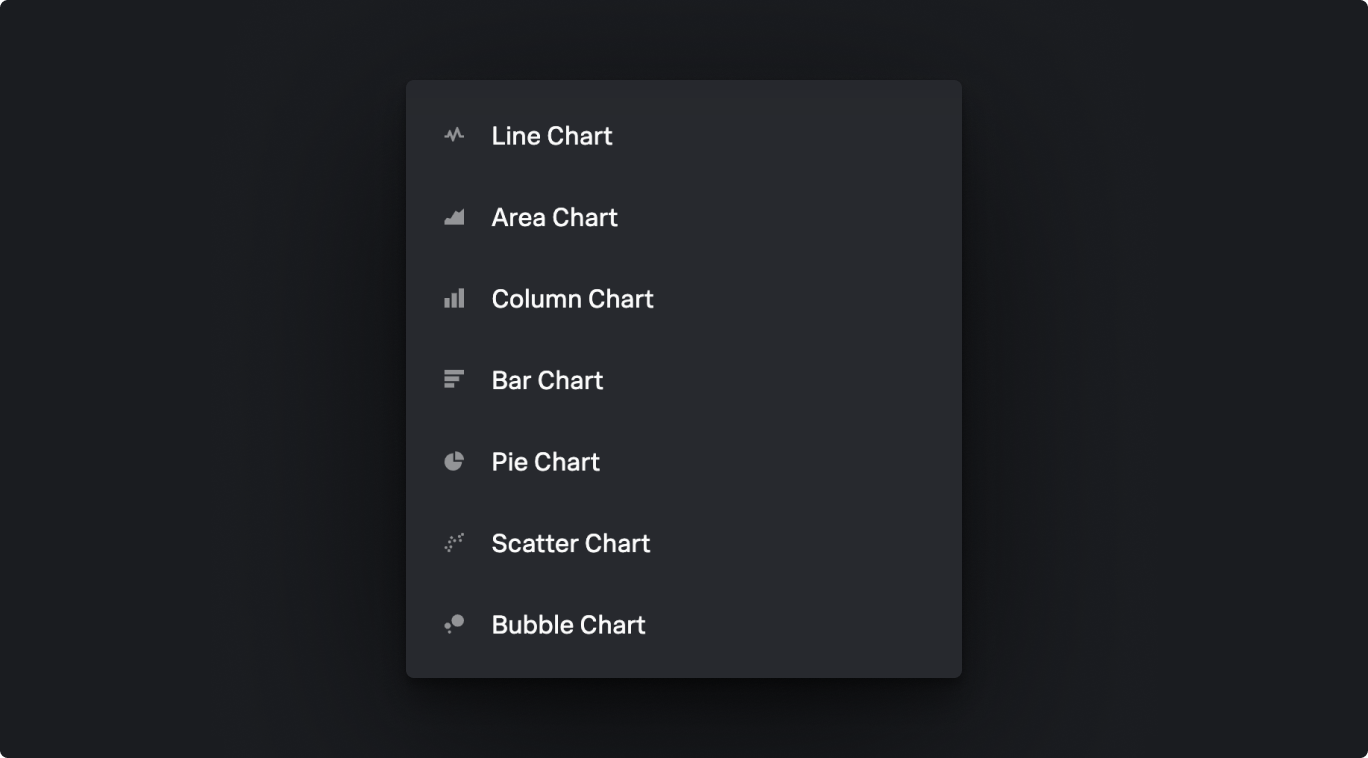Click the Area Chart mountain icon
The width and height of the screenshot is (1368, 758).
(x=454, y=217)
